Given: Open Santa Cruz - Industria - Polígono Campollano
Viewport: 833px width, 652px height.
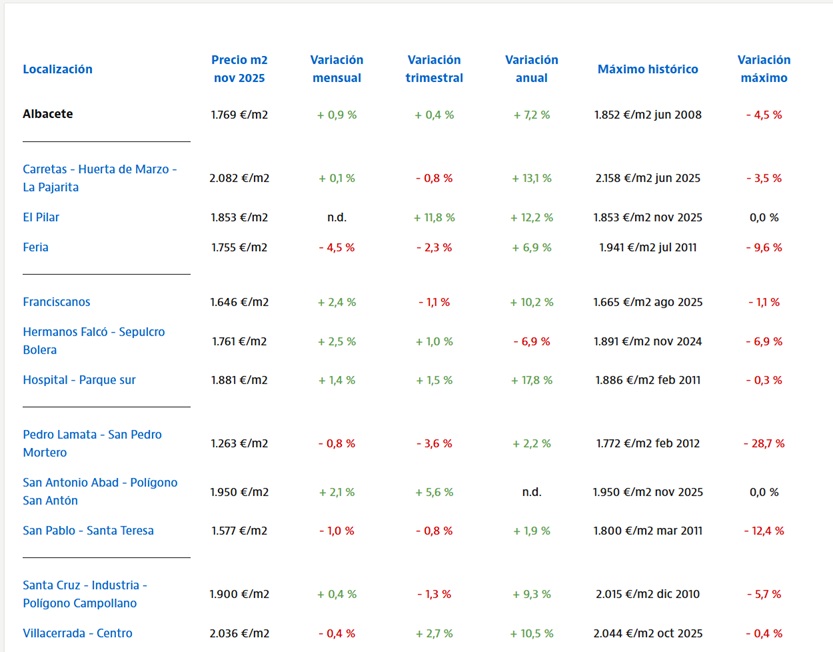Looking at the screenshot, I should [x=85, y=593].
